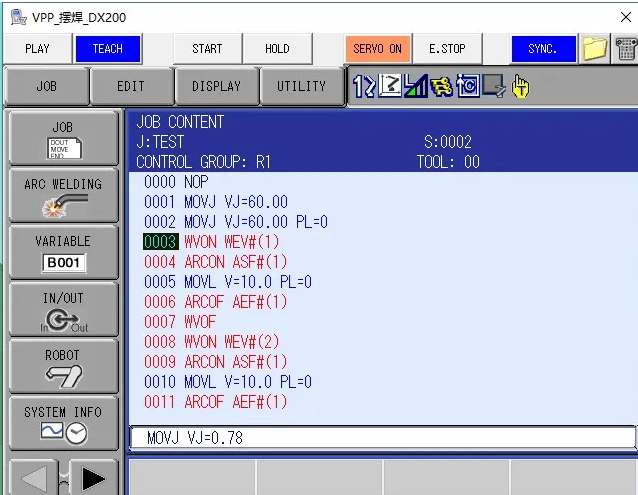Click the START button
This screenshot has width=638, height=495.
pyautogui.click(x=208, y=49)
